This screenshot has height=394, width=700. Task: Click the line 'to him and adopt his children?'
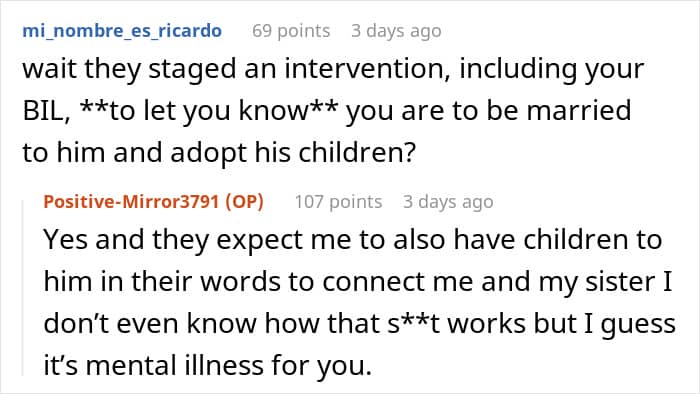219,153
